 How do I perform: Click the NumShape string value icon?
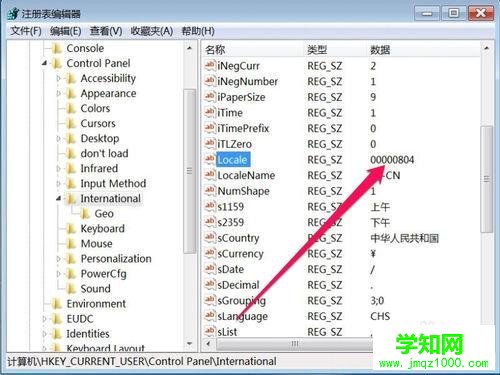tap(209, 191)
